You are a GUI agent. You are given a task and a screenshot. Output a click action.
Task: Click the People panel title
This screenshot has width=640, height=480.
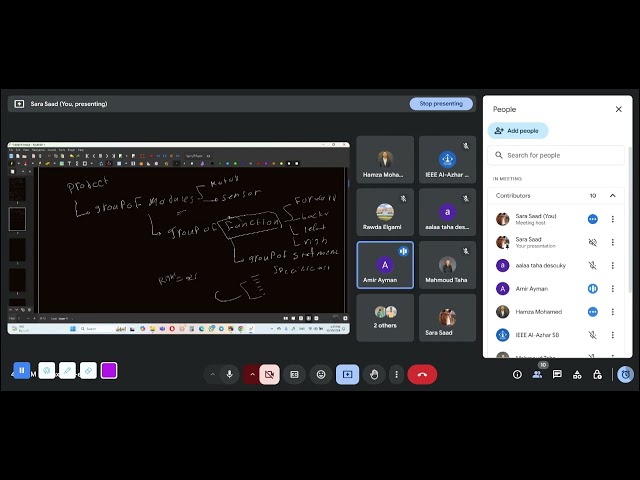coord(504,109)
